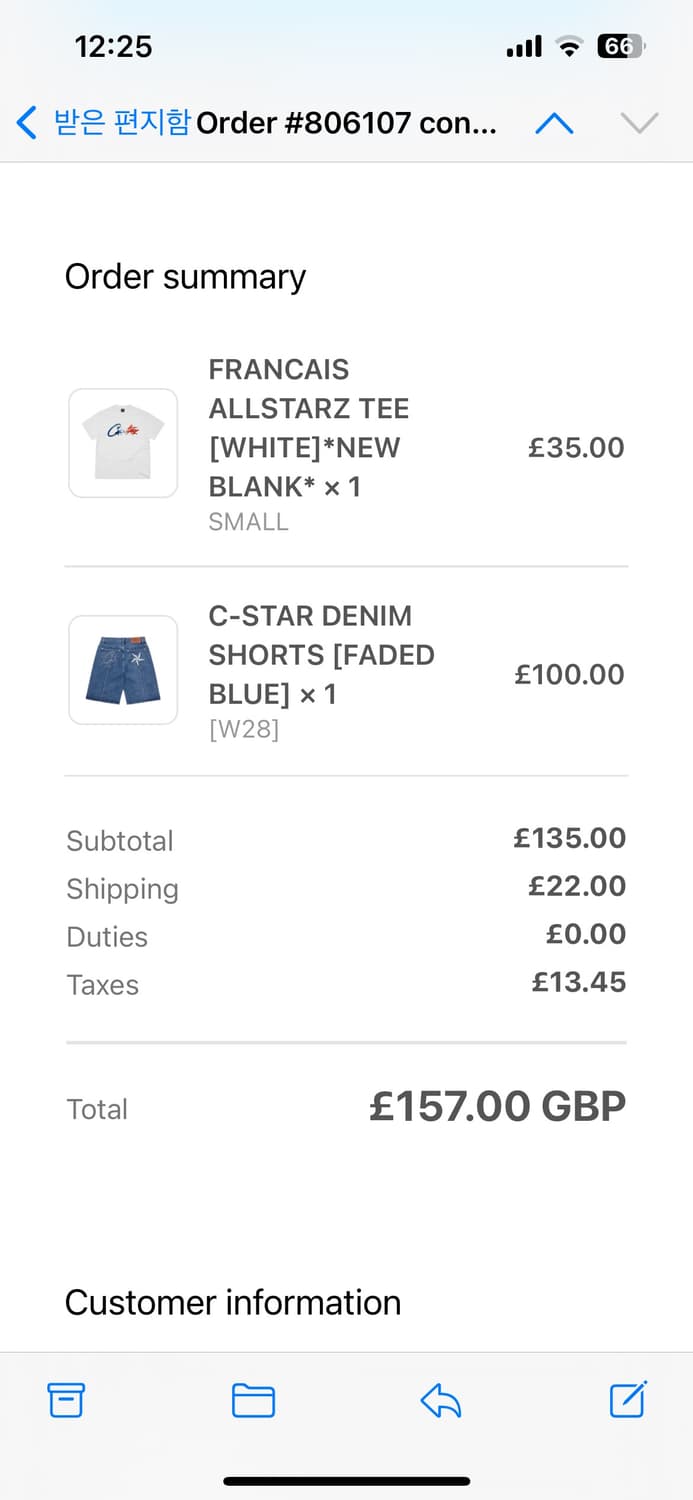Tap the white Allstarz tee thumbnail
693x1500 pixels.
(x=123, y=443)
